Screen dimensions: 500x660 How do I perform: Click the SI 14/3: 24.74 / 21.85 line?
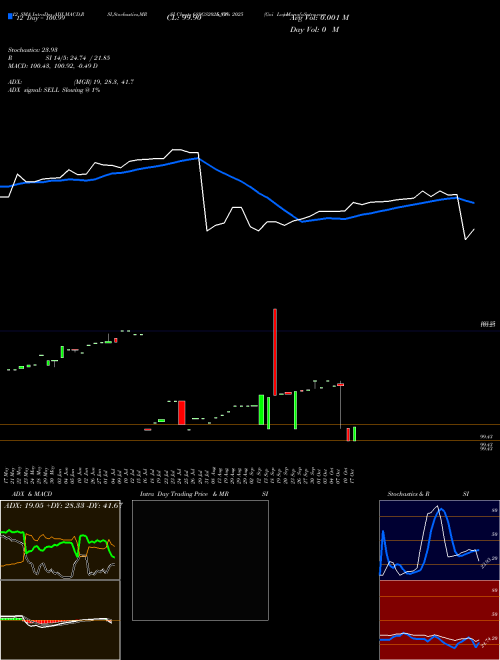(x=78, y=58)
